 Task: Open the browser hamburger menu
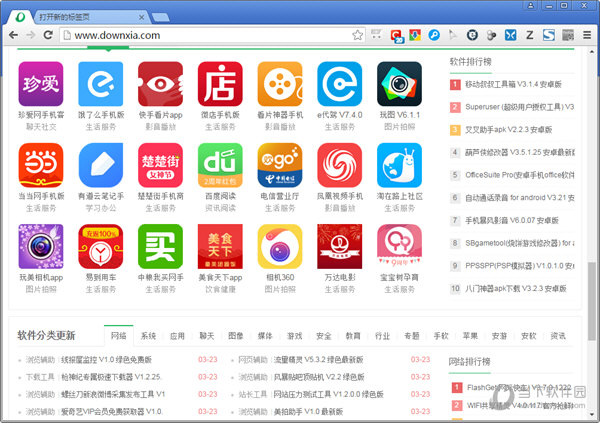pos(587,35)
